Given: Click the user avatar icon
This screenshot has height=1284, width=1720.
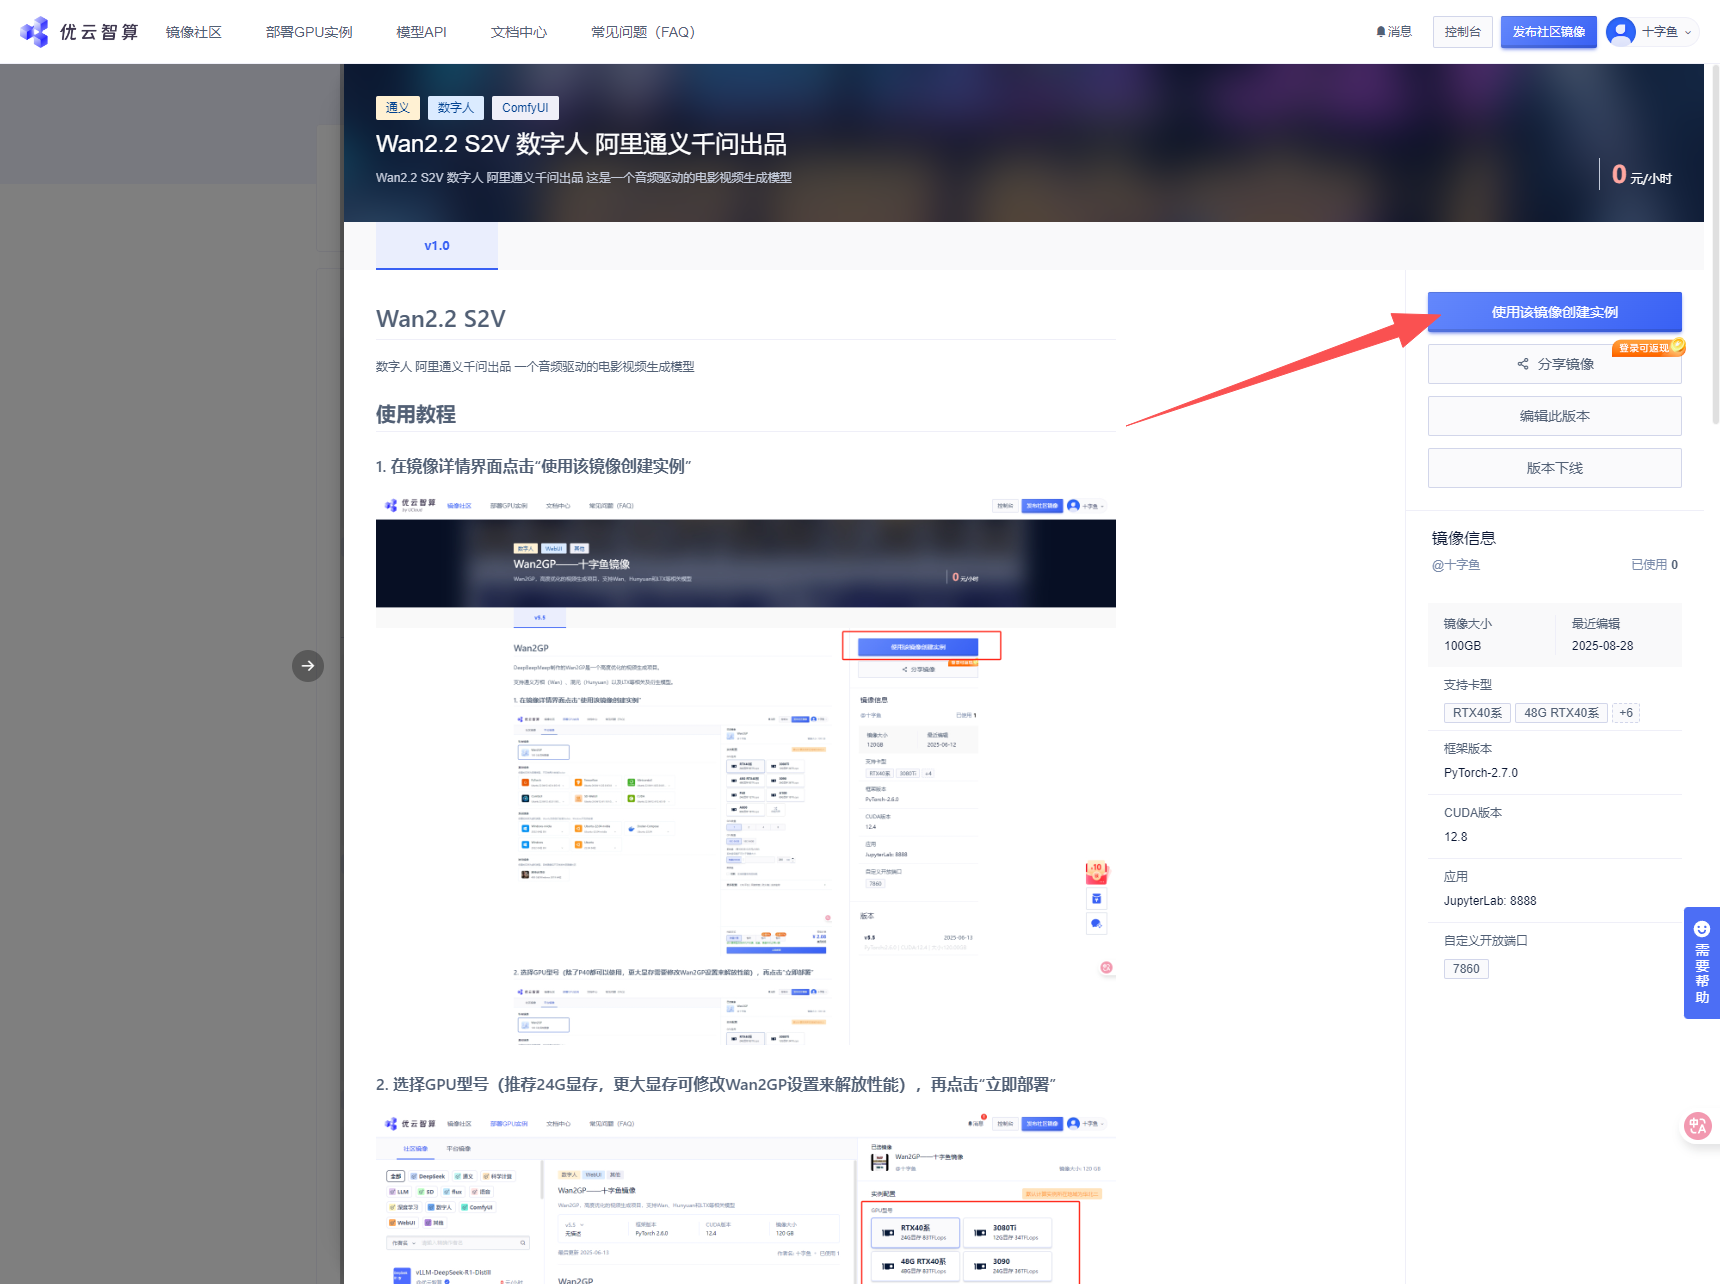Looking at the screenshot, I should pos(1621,32).
